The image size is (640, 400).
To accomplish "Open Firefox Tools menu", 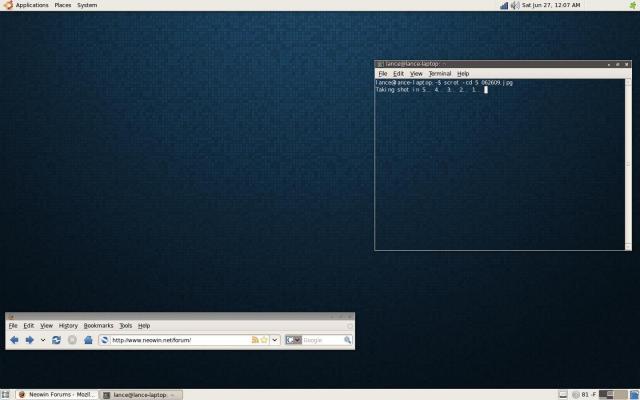I will (126, 326).
